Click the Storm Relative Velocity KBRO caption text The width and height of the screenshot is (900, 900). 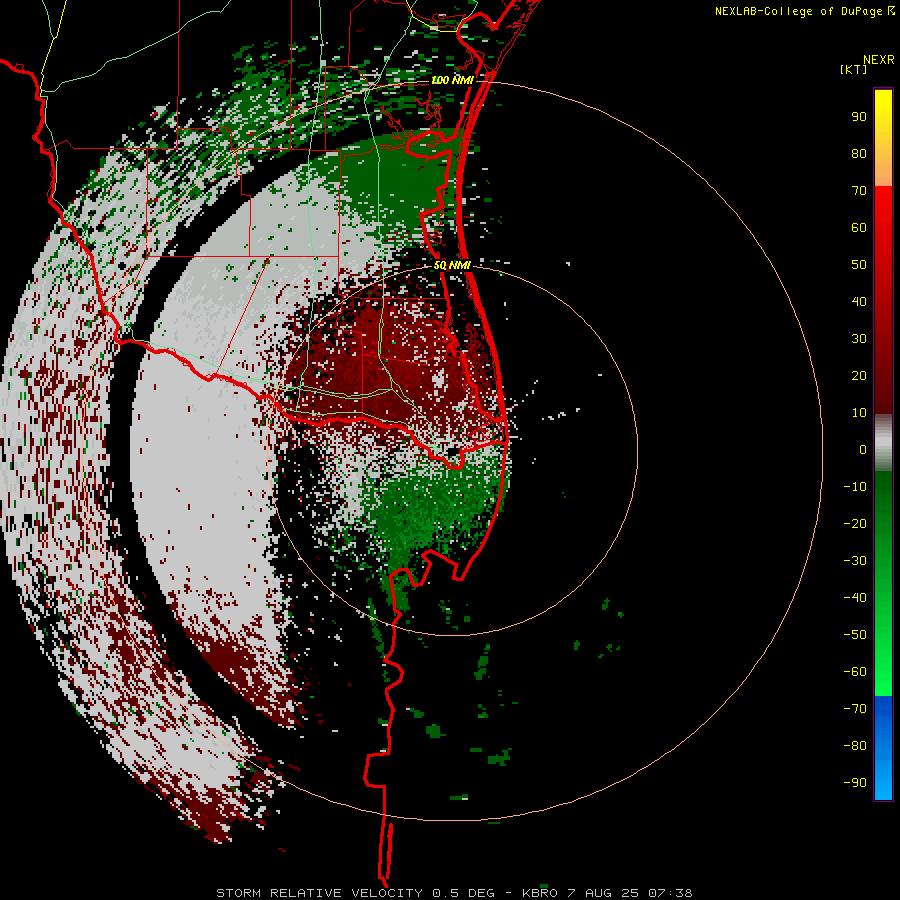(454, 893)
